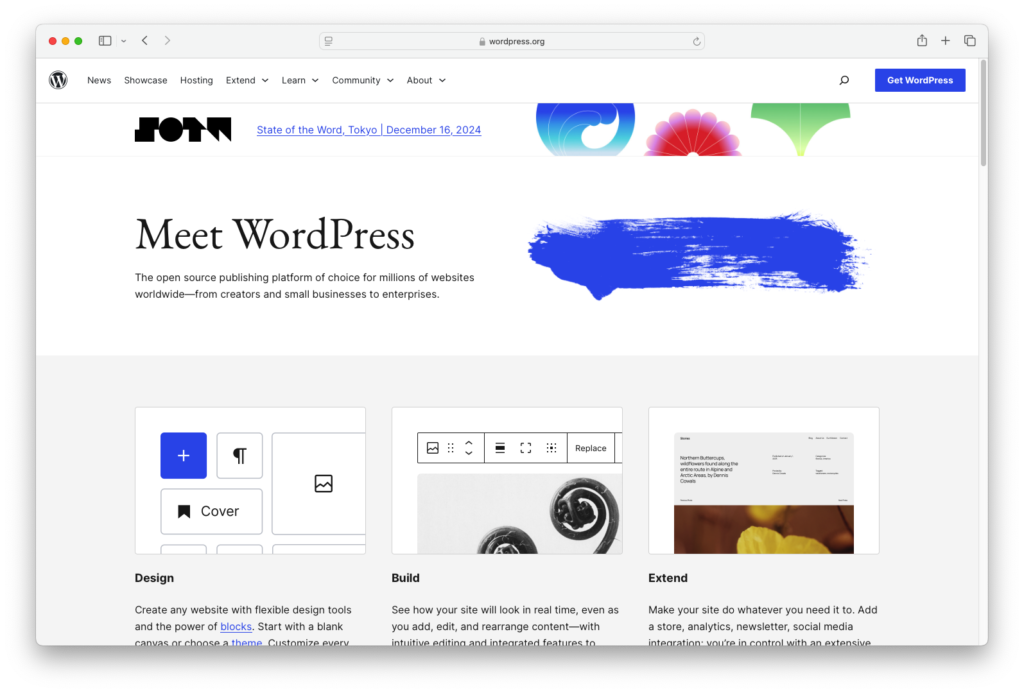Click the Get WordPress button
The image size is (1024, 693).
tap(919, 80)
